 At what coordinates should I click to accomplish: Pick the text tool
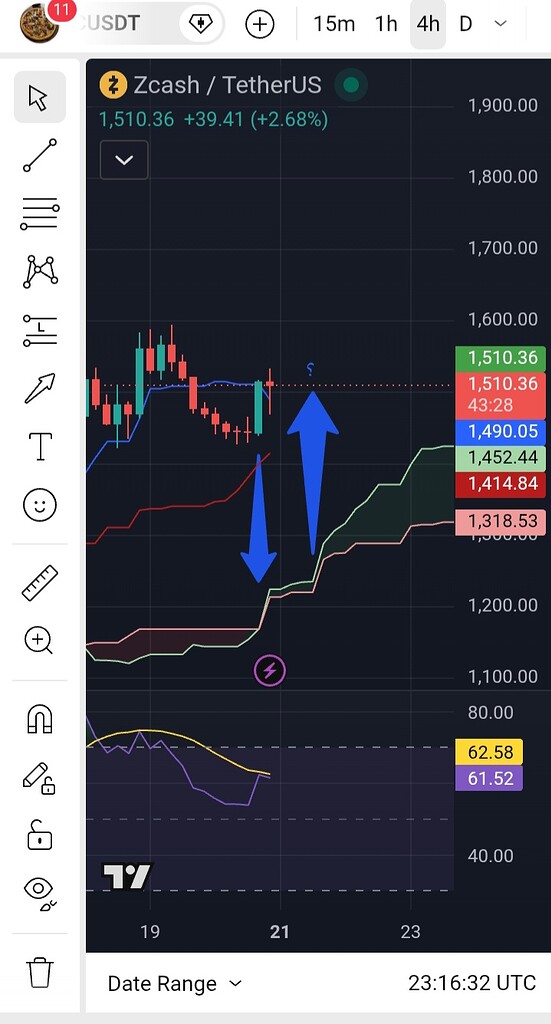click(40, 447)
